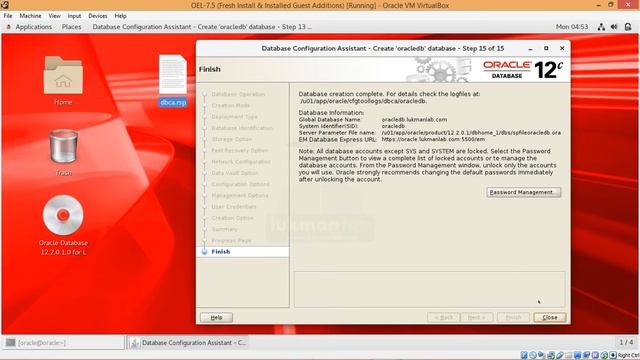Click the Database Operation step
This screenshot has width=640, height=360.
click(238, 94)
